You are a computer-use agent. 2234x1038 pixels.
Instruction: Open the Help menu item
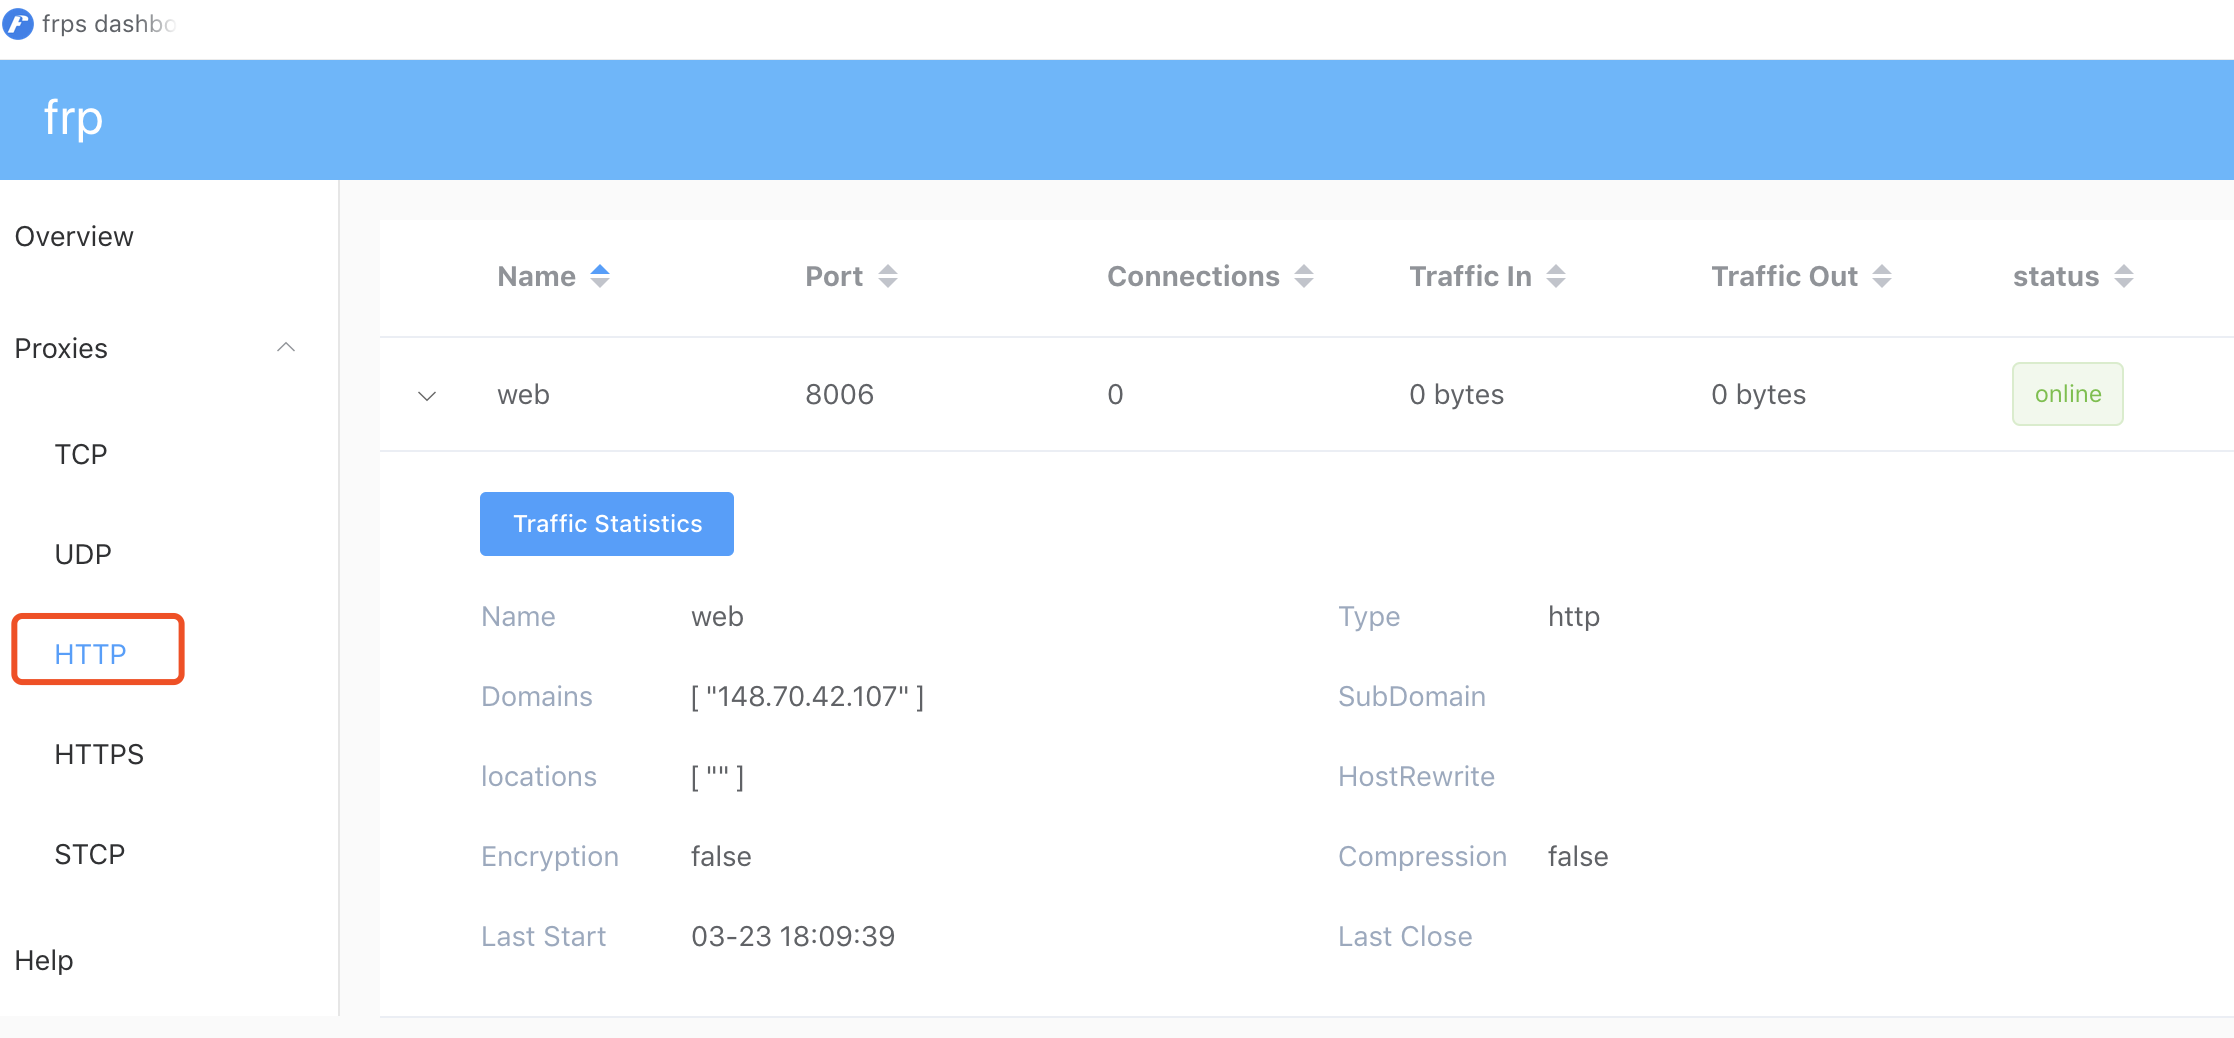click(44, 960)
